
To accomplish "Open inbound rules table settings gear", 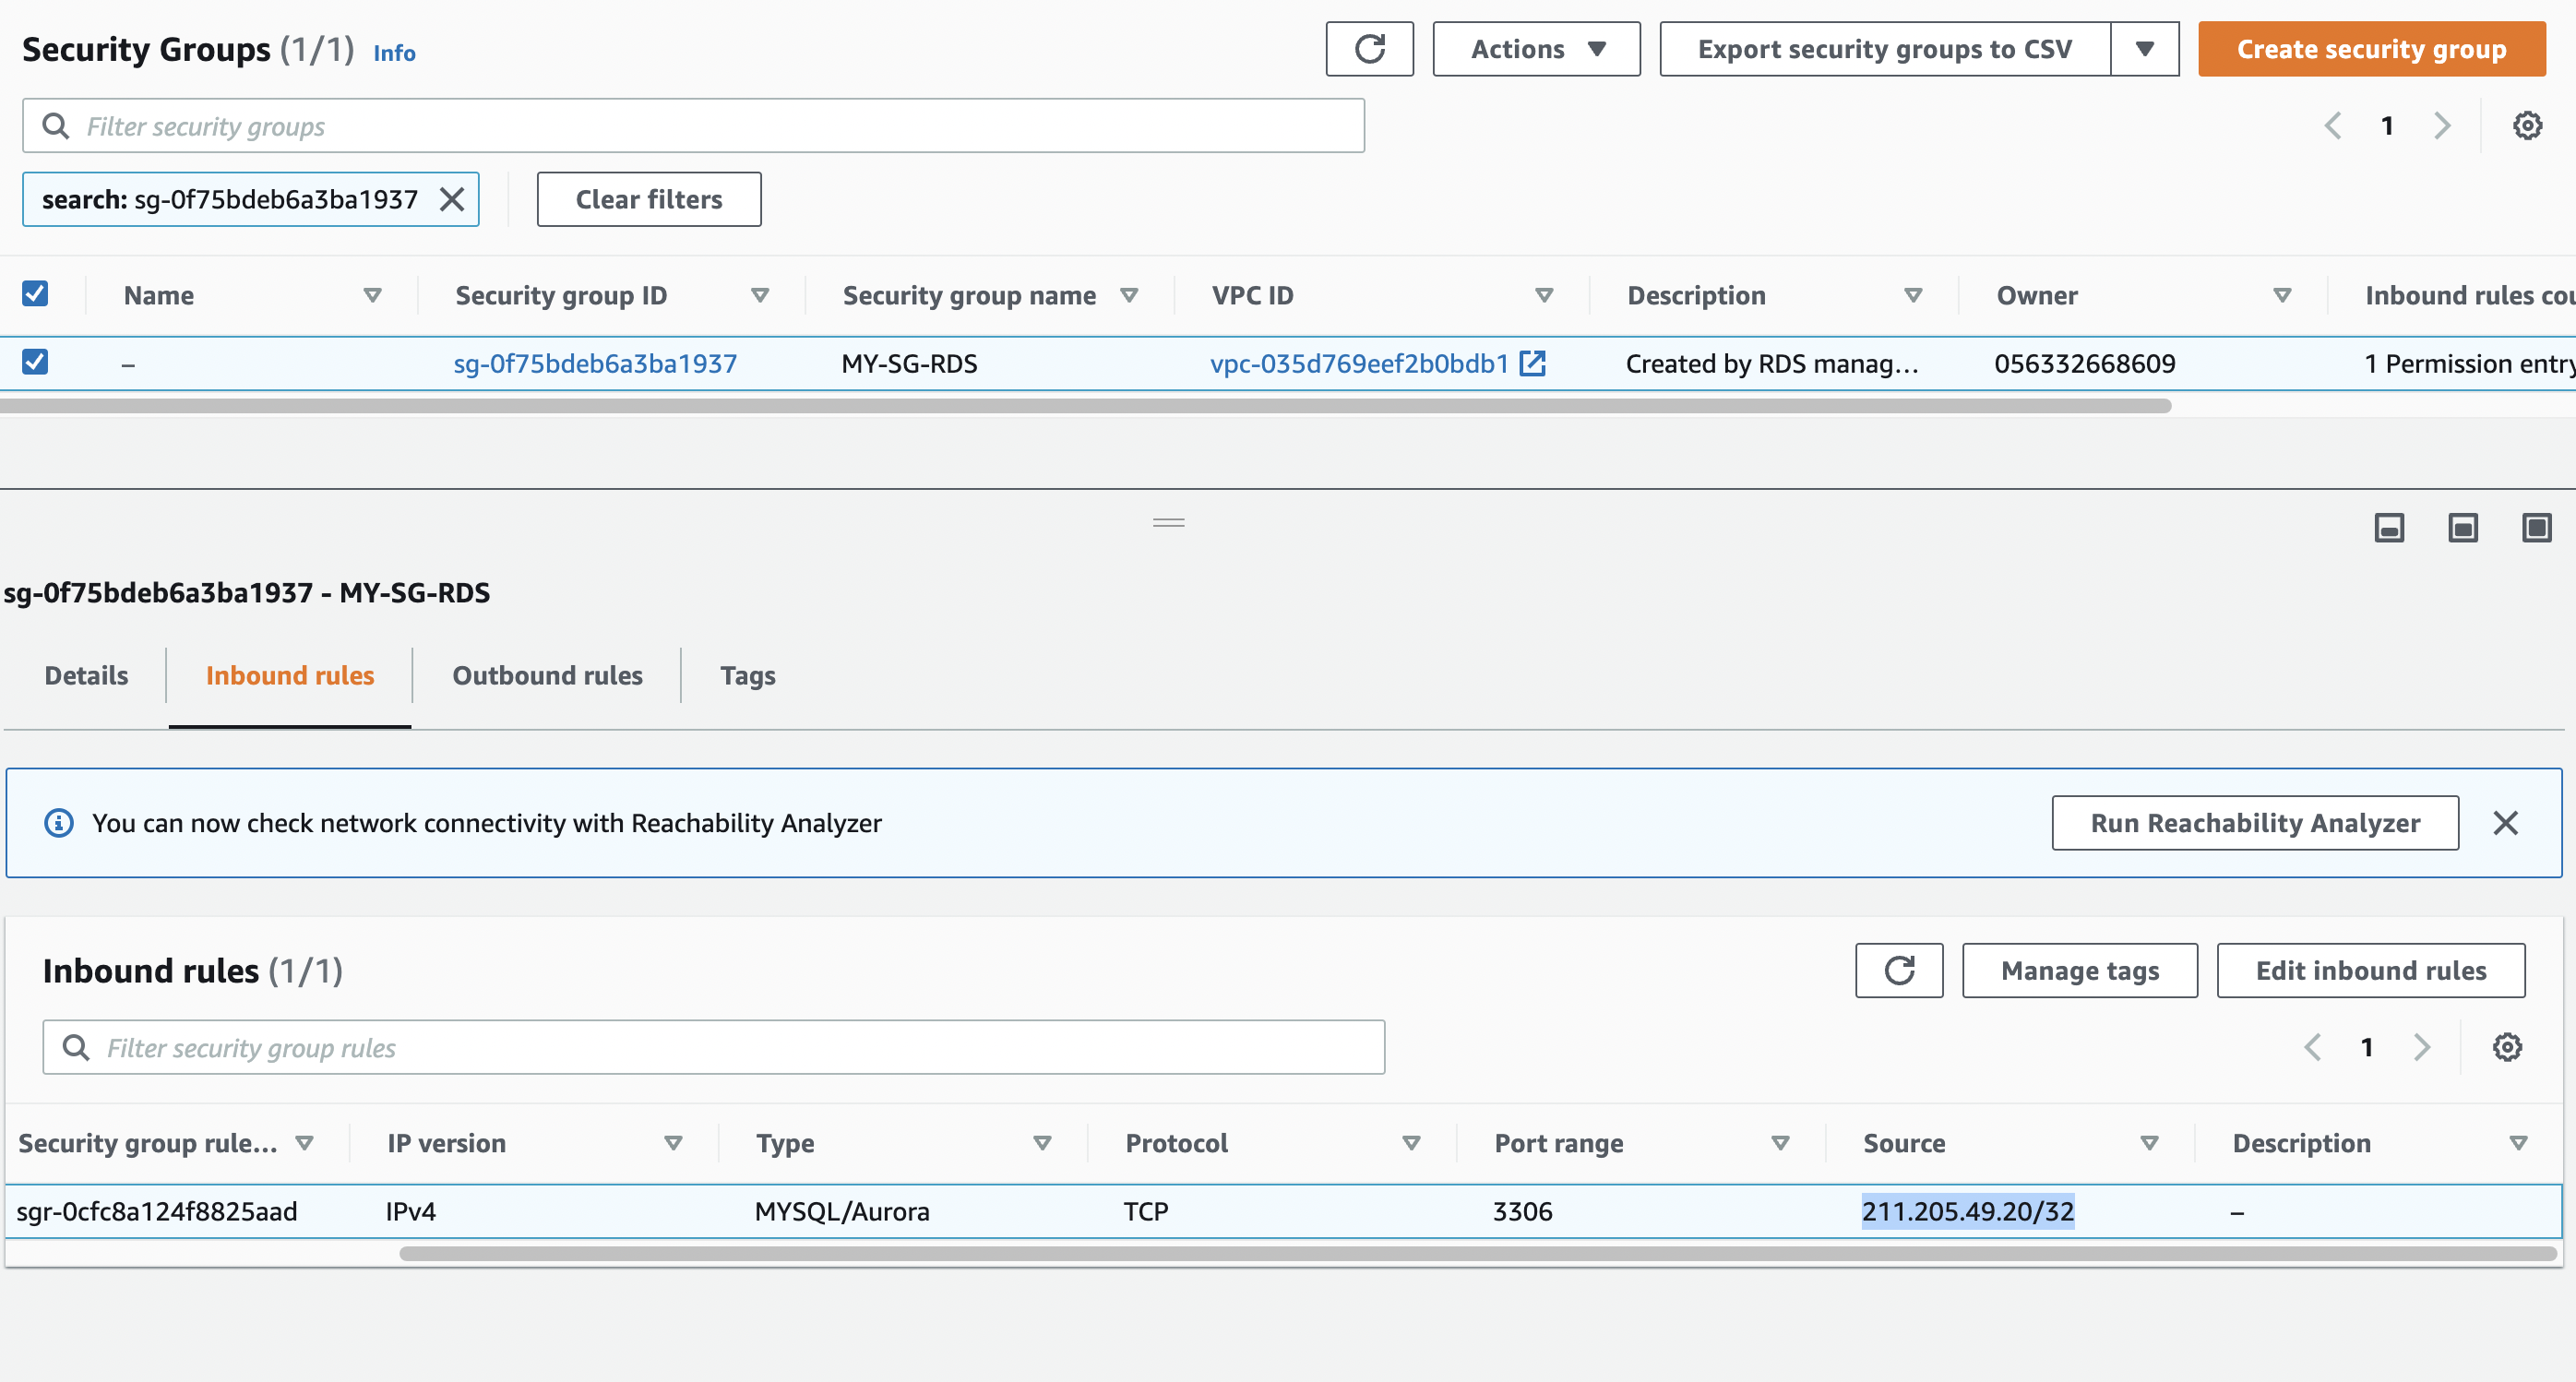I will click(x=2506, y=1047).
